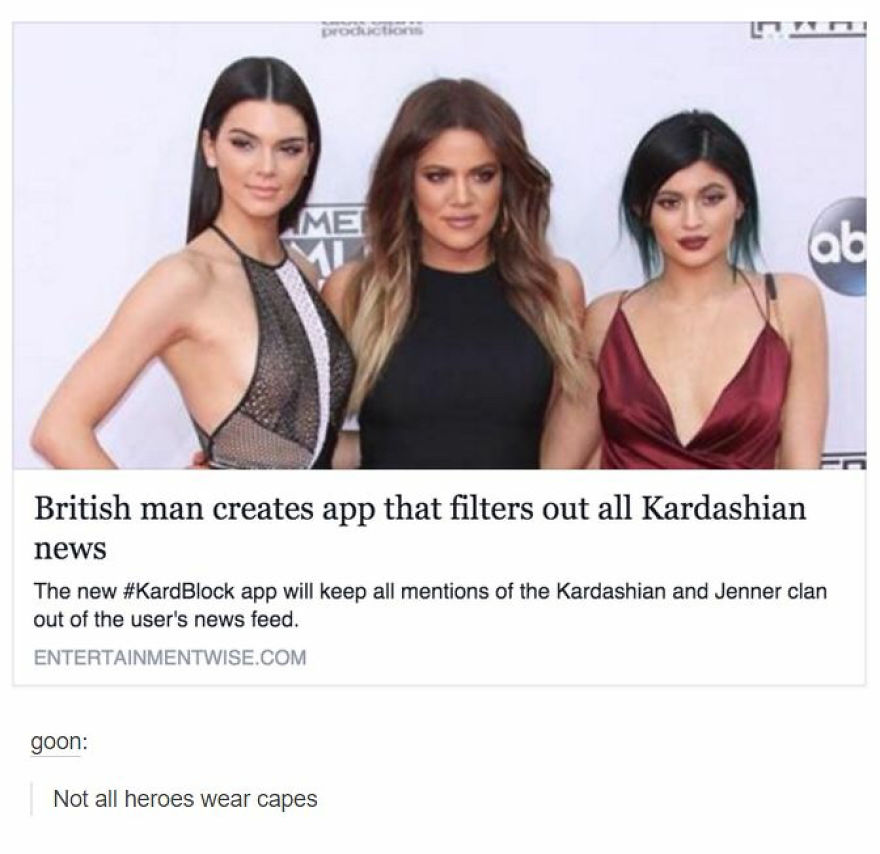Image resolution: width=880 pixels, height=854 pixels.
Task: Open the goon username profile link
Action: (x=59, y=742)
